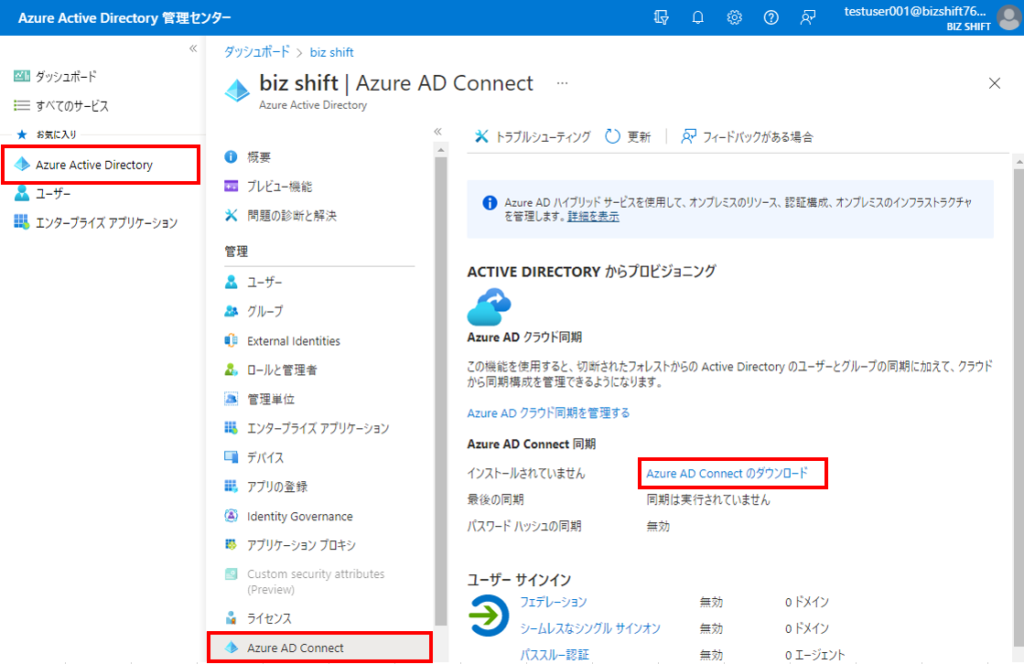This screenshot has width=1024, height=664.
Task: Collapse the biz shift resource menu chevron
Action: [x=438, y=131]
